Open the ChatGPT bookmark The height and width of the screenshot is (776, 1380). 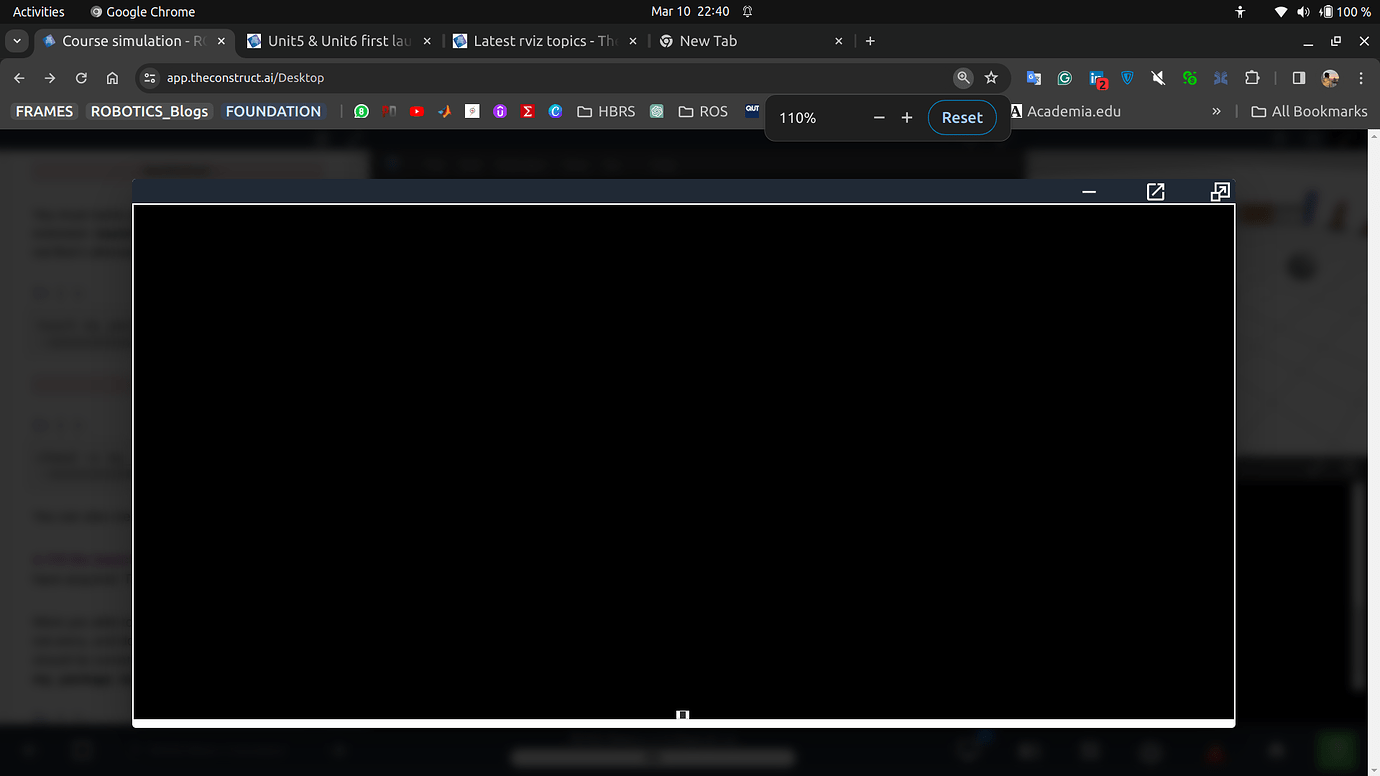(x=657, y=111)
